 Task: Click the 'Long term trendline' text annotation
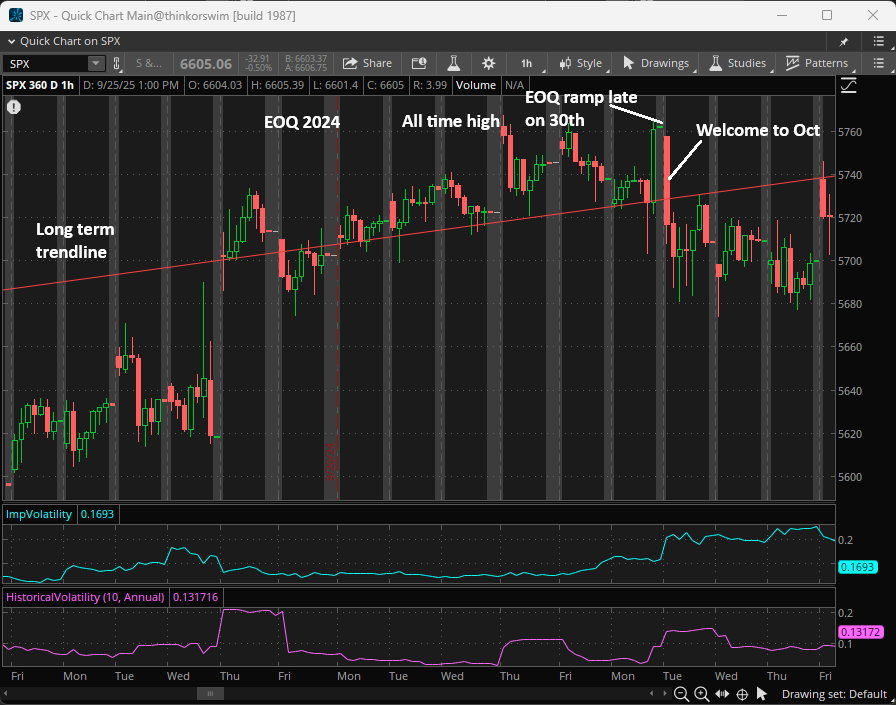click(x=75, y=241)
